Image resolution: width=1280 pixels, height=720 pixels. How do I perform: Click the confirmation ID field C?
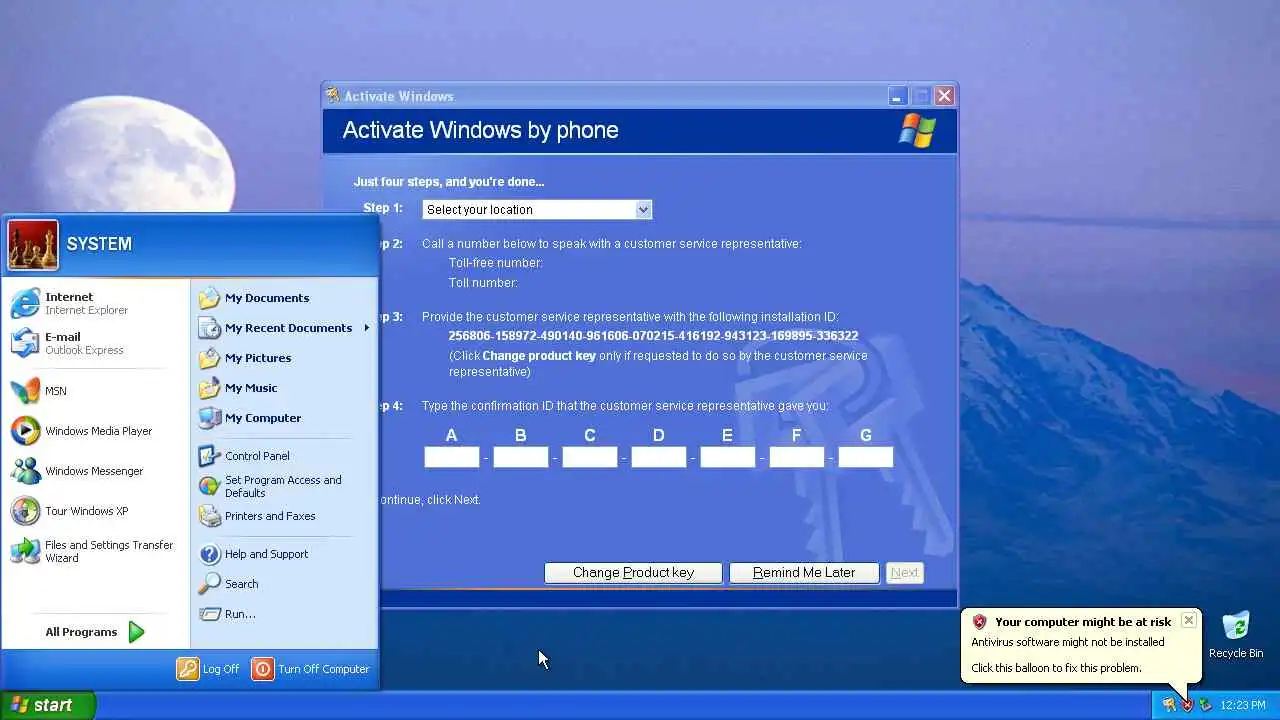tap(590, 457)
